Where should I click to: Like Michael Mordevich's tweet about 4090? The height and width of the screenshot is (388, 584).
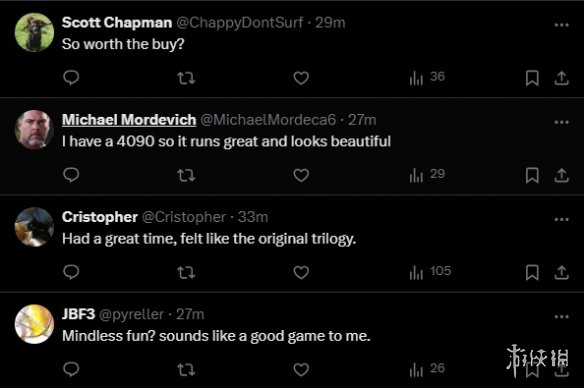tap(301, 175)
